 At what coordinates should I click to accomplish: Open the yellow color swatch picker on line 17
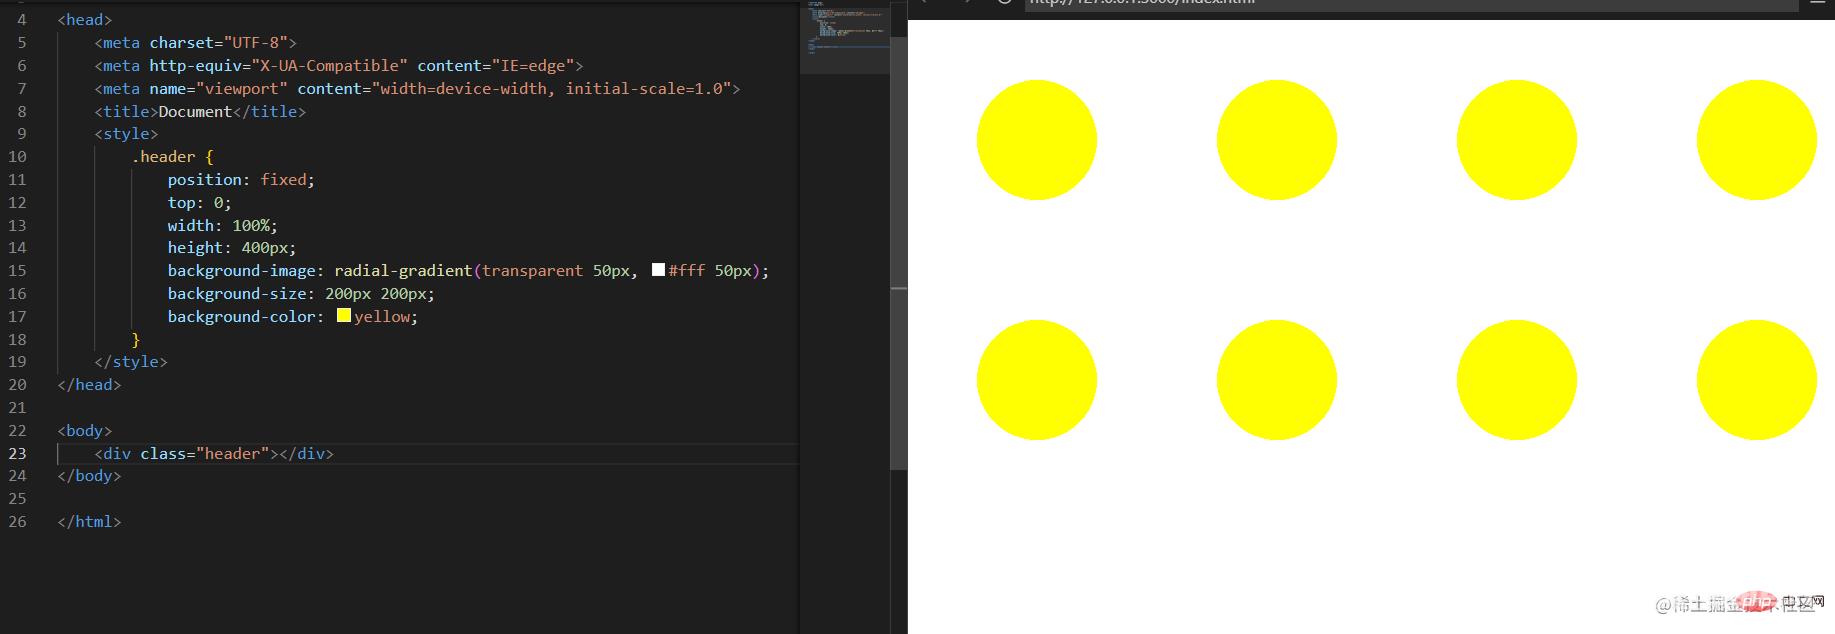(344, 316)
